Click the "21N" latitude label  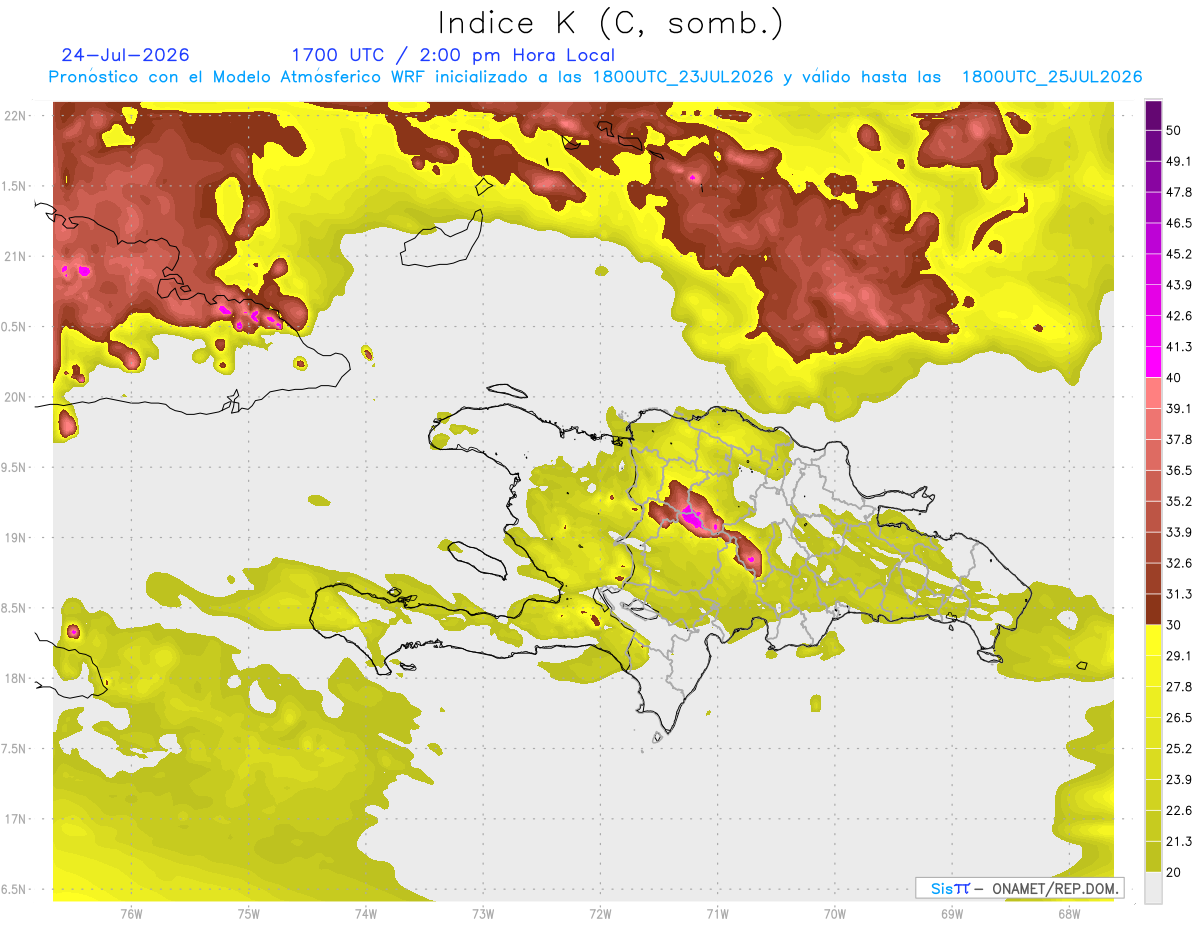tap(15, 256)
